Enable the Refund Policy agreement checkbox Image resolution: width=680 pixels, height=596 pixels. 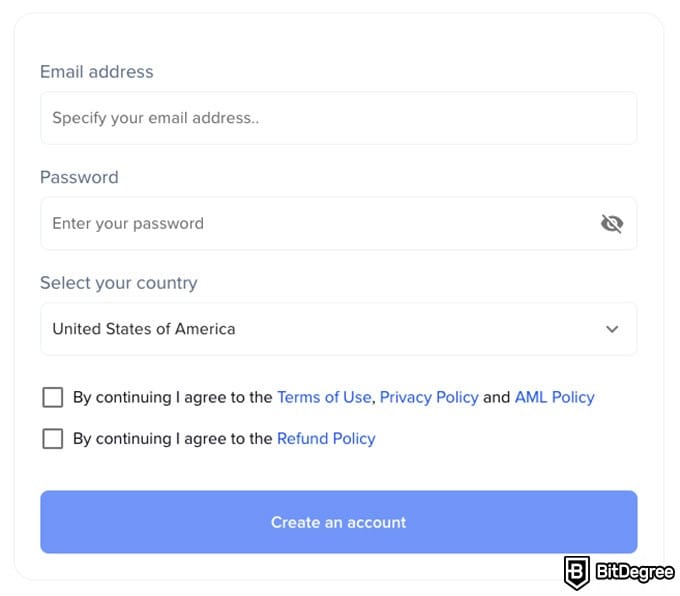pos(53,439)
